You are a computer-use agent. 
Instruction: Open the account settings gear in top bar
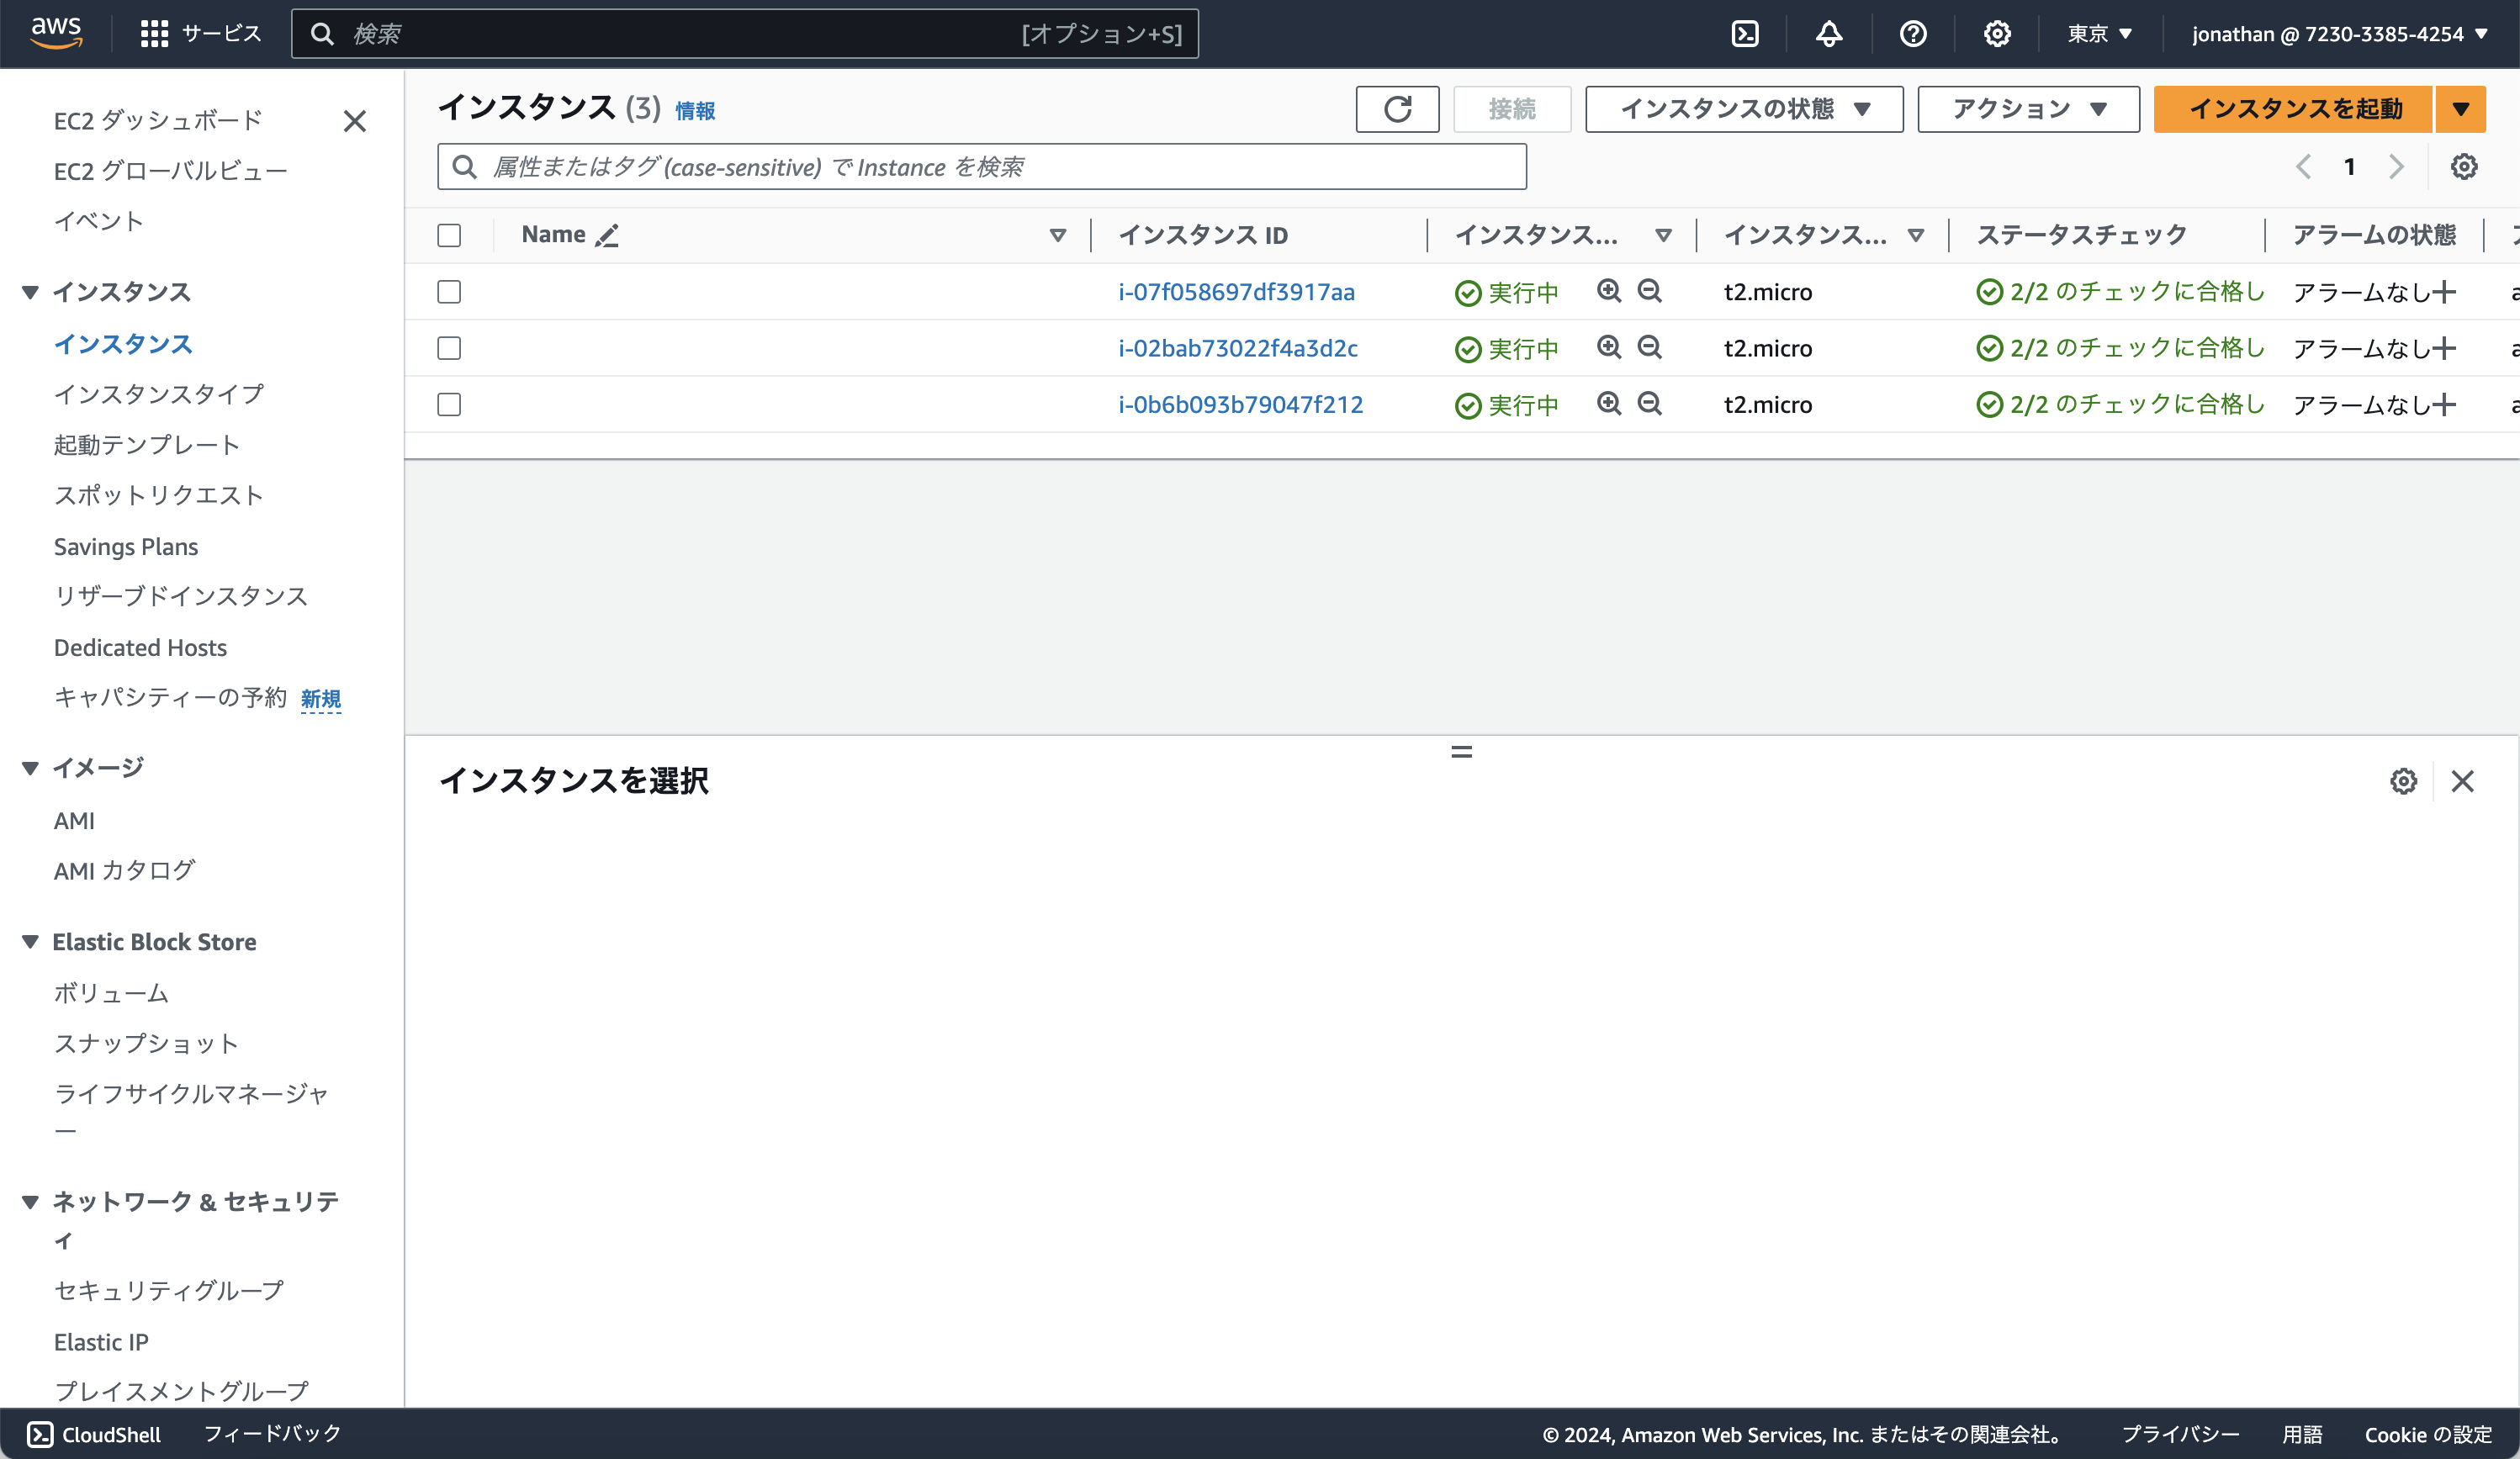pos(1997,33)
